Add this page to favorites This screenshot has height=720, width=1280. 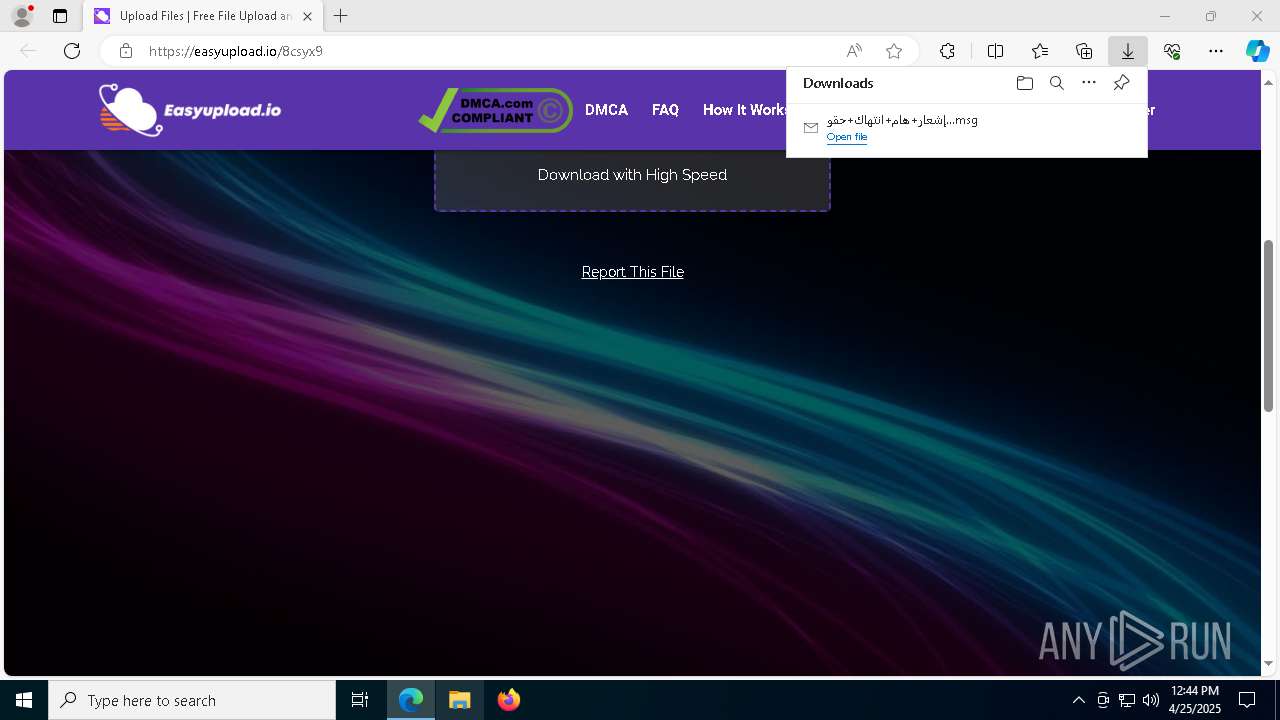[x=894, y=51]
